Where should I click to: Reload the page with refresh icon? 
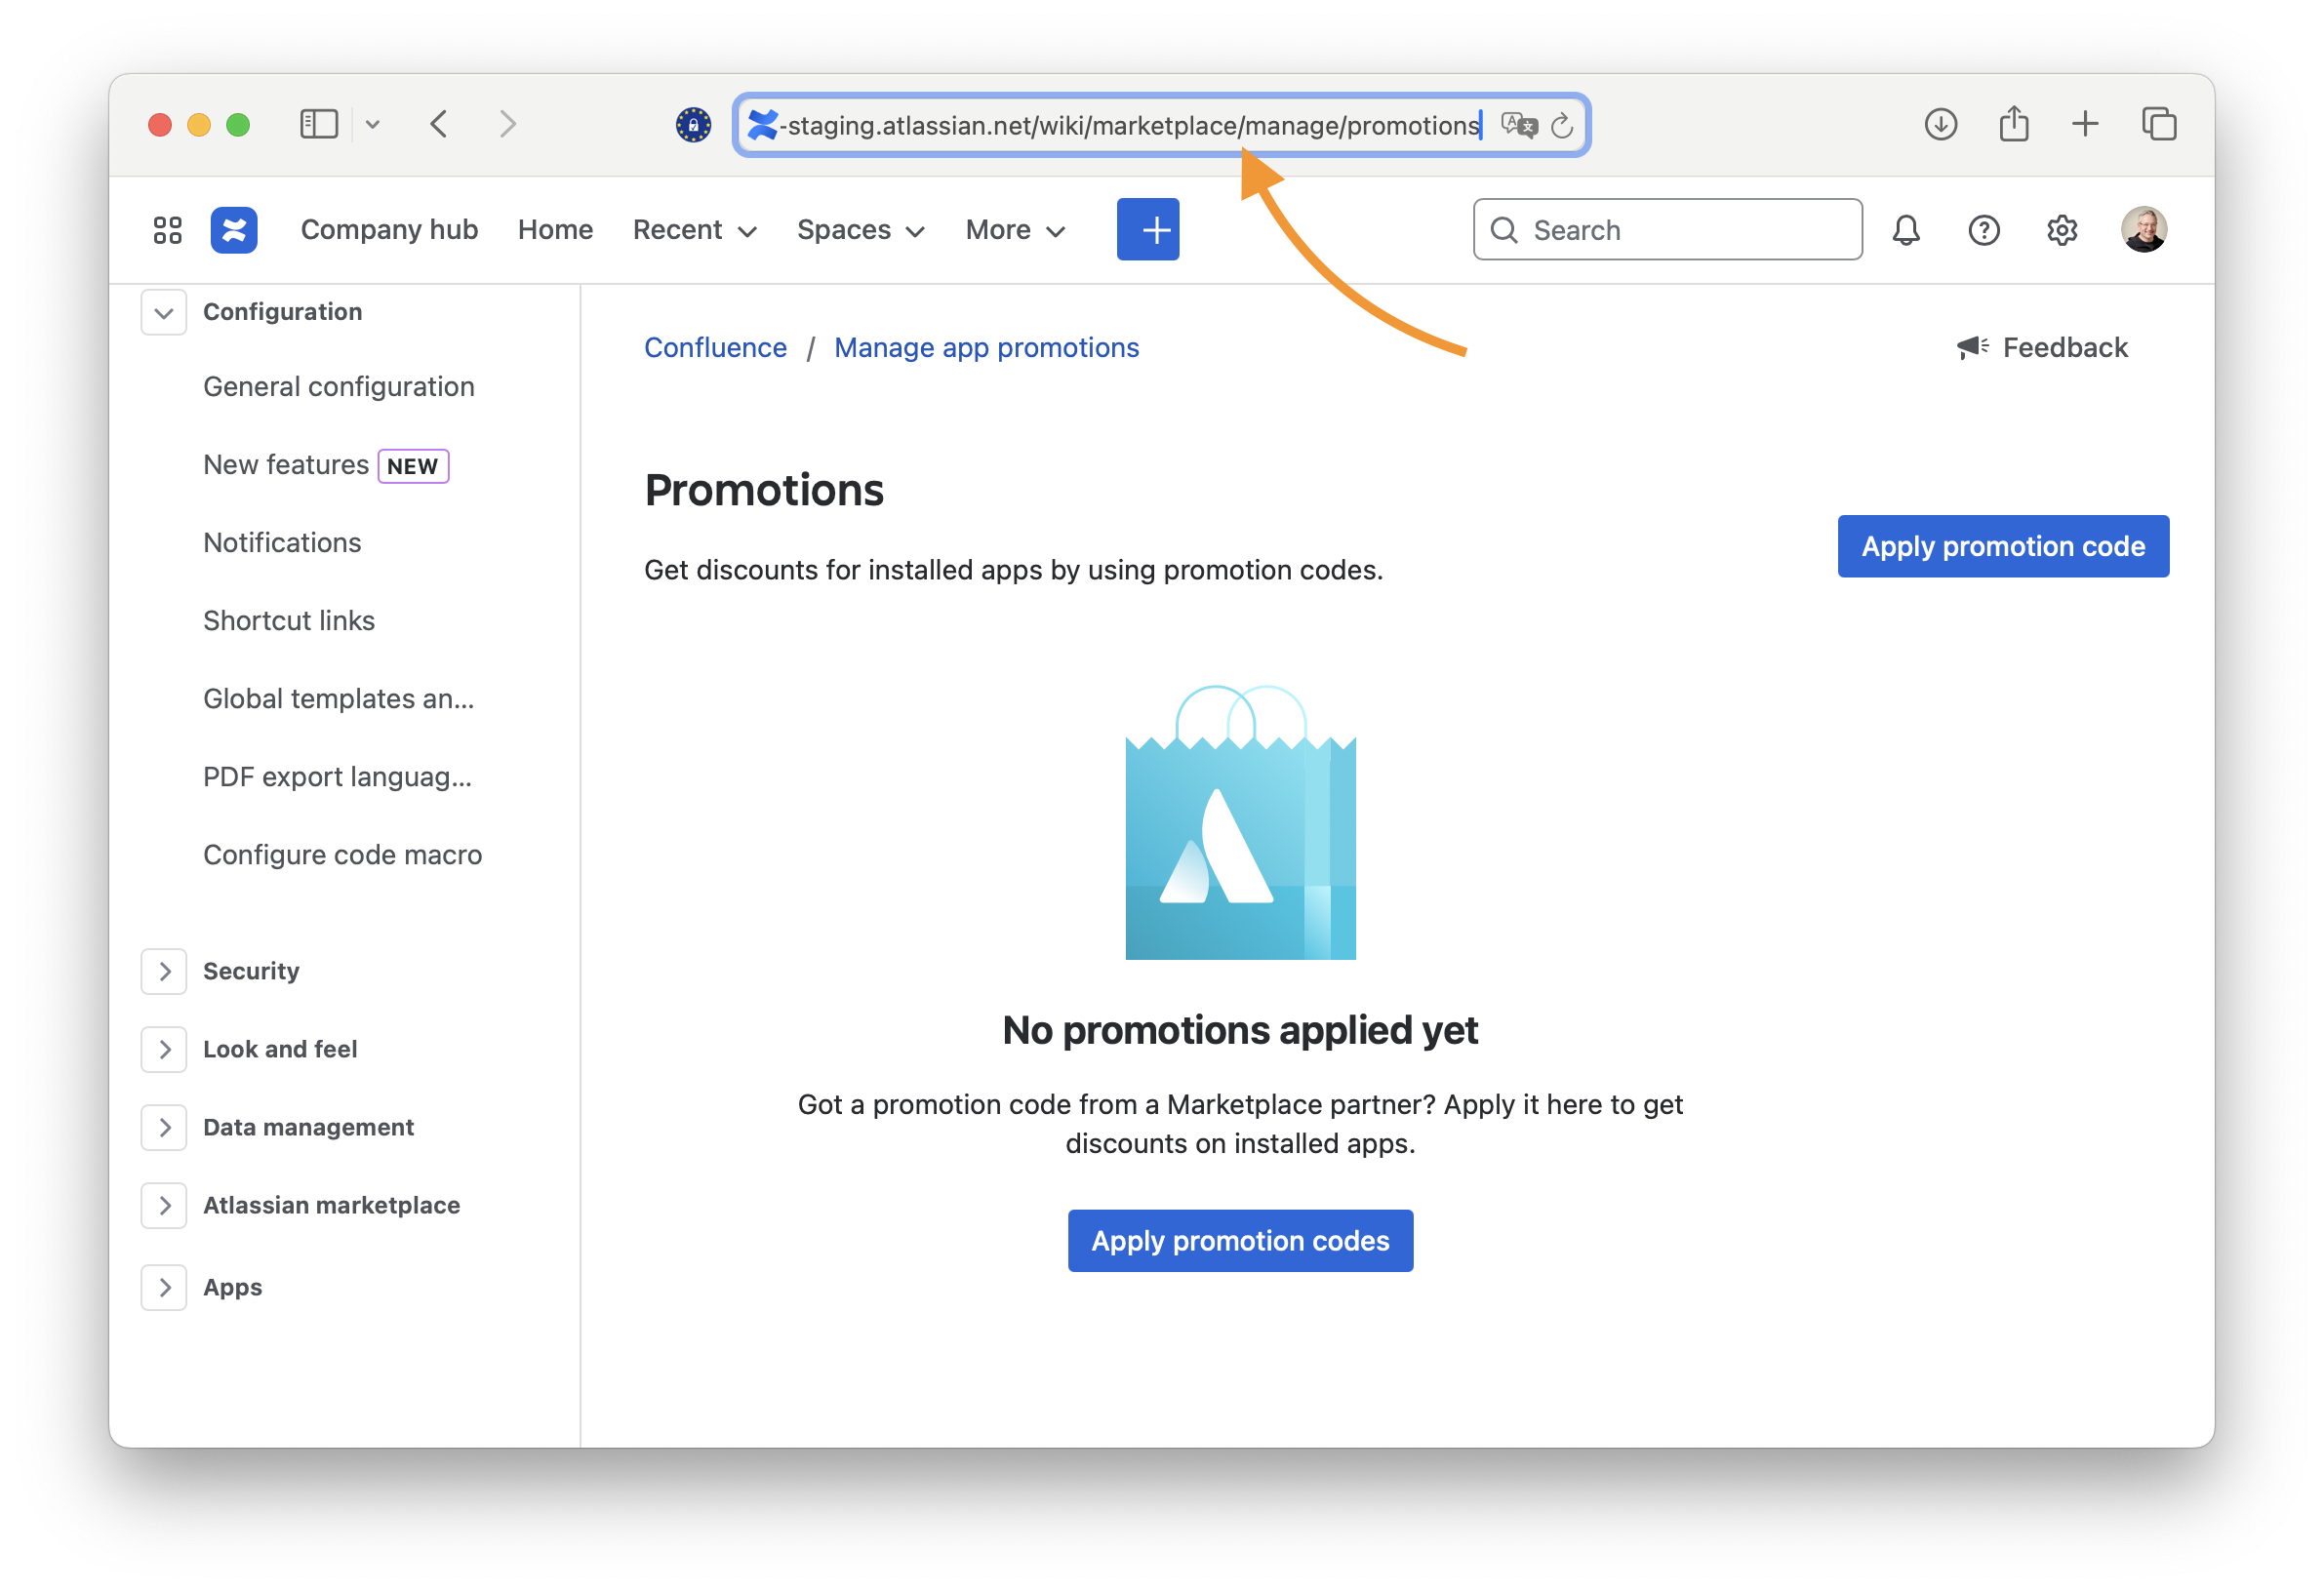click(x=1562, y=125)
